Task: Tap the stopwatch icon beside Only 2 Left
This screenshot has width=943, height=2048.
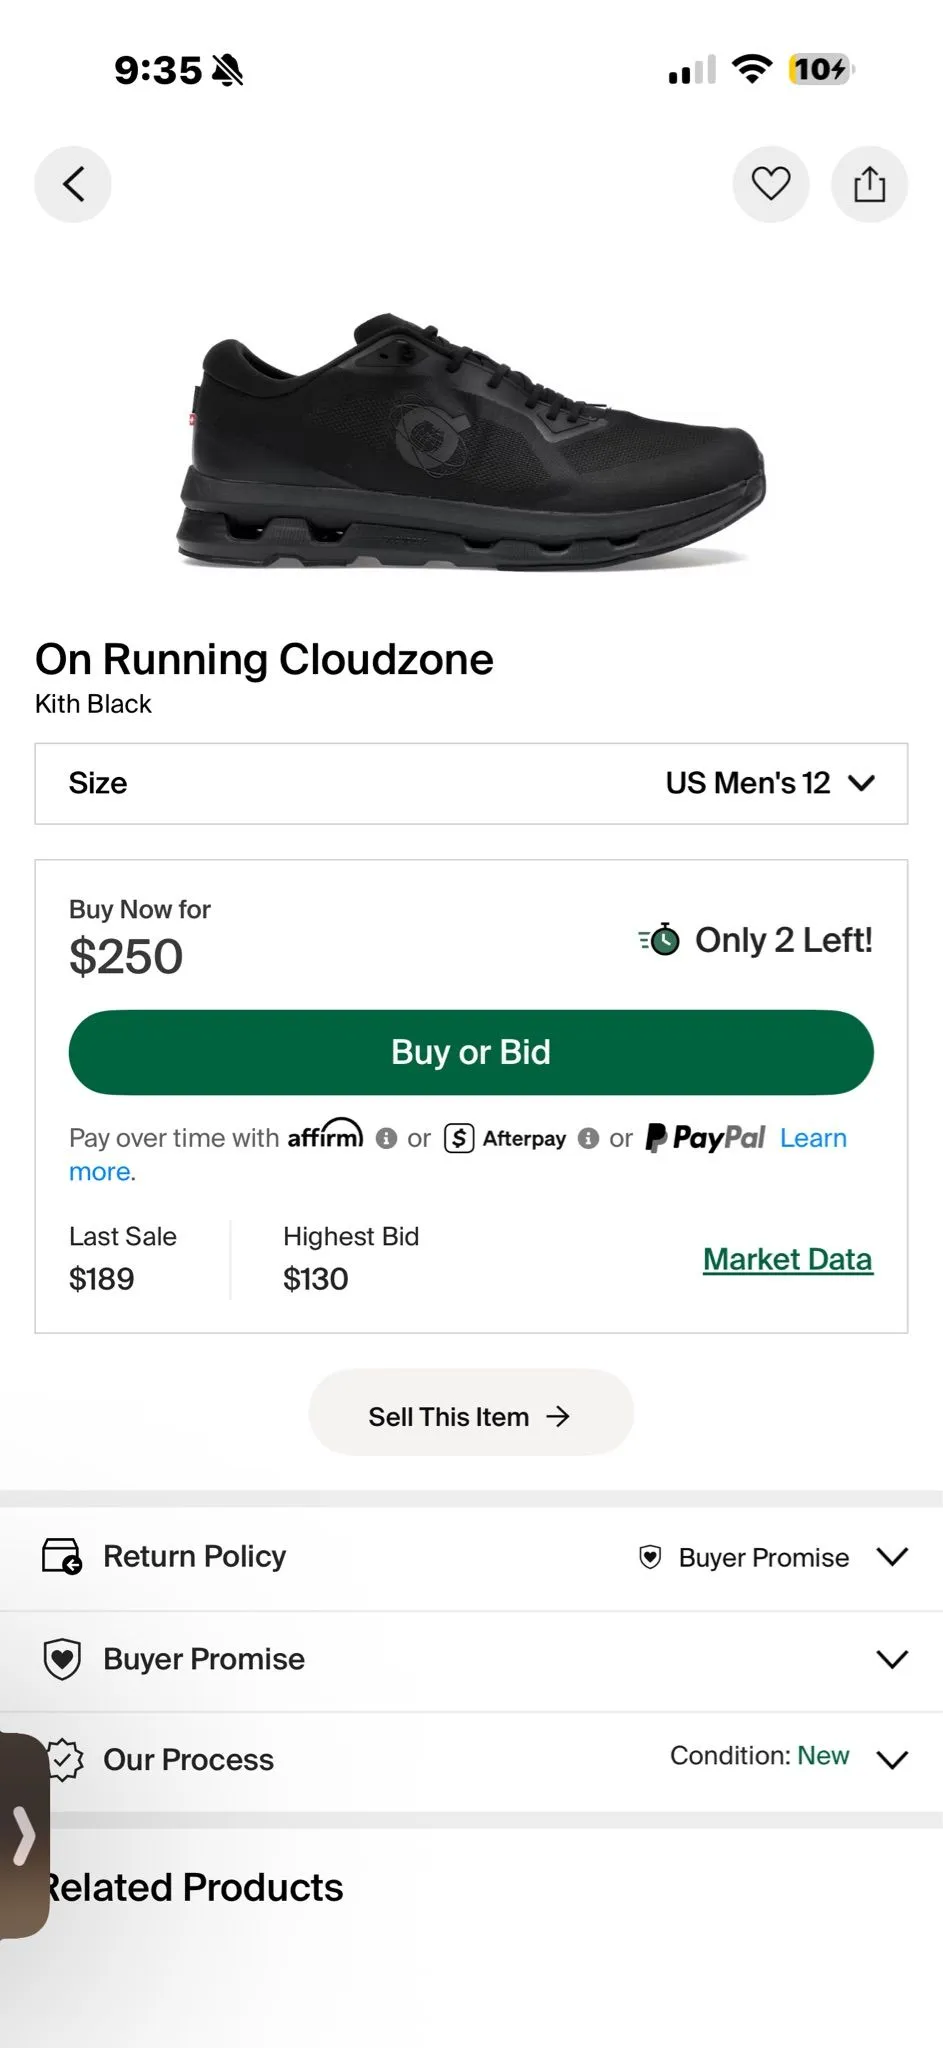Action: pyautogui.click(x=660, y=940)
